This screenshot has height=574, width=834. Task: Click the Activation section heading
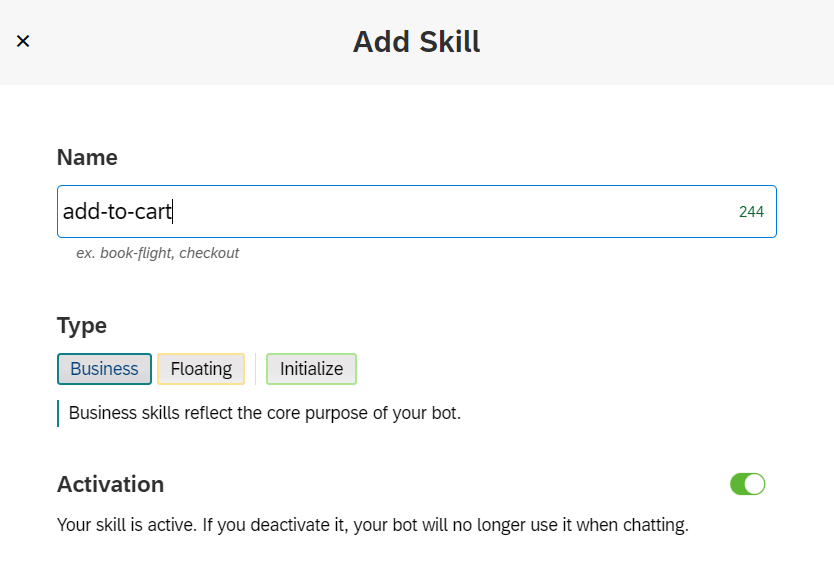pyautogui.click(x=110, y=484)
